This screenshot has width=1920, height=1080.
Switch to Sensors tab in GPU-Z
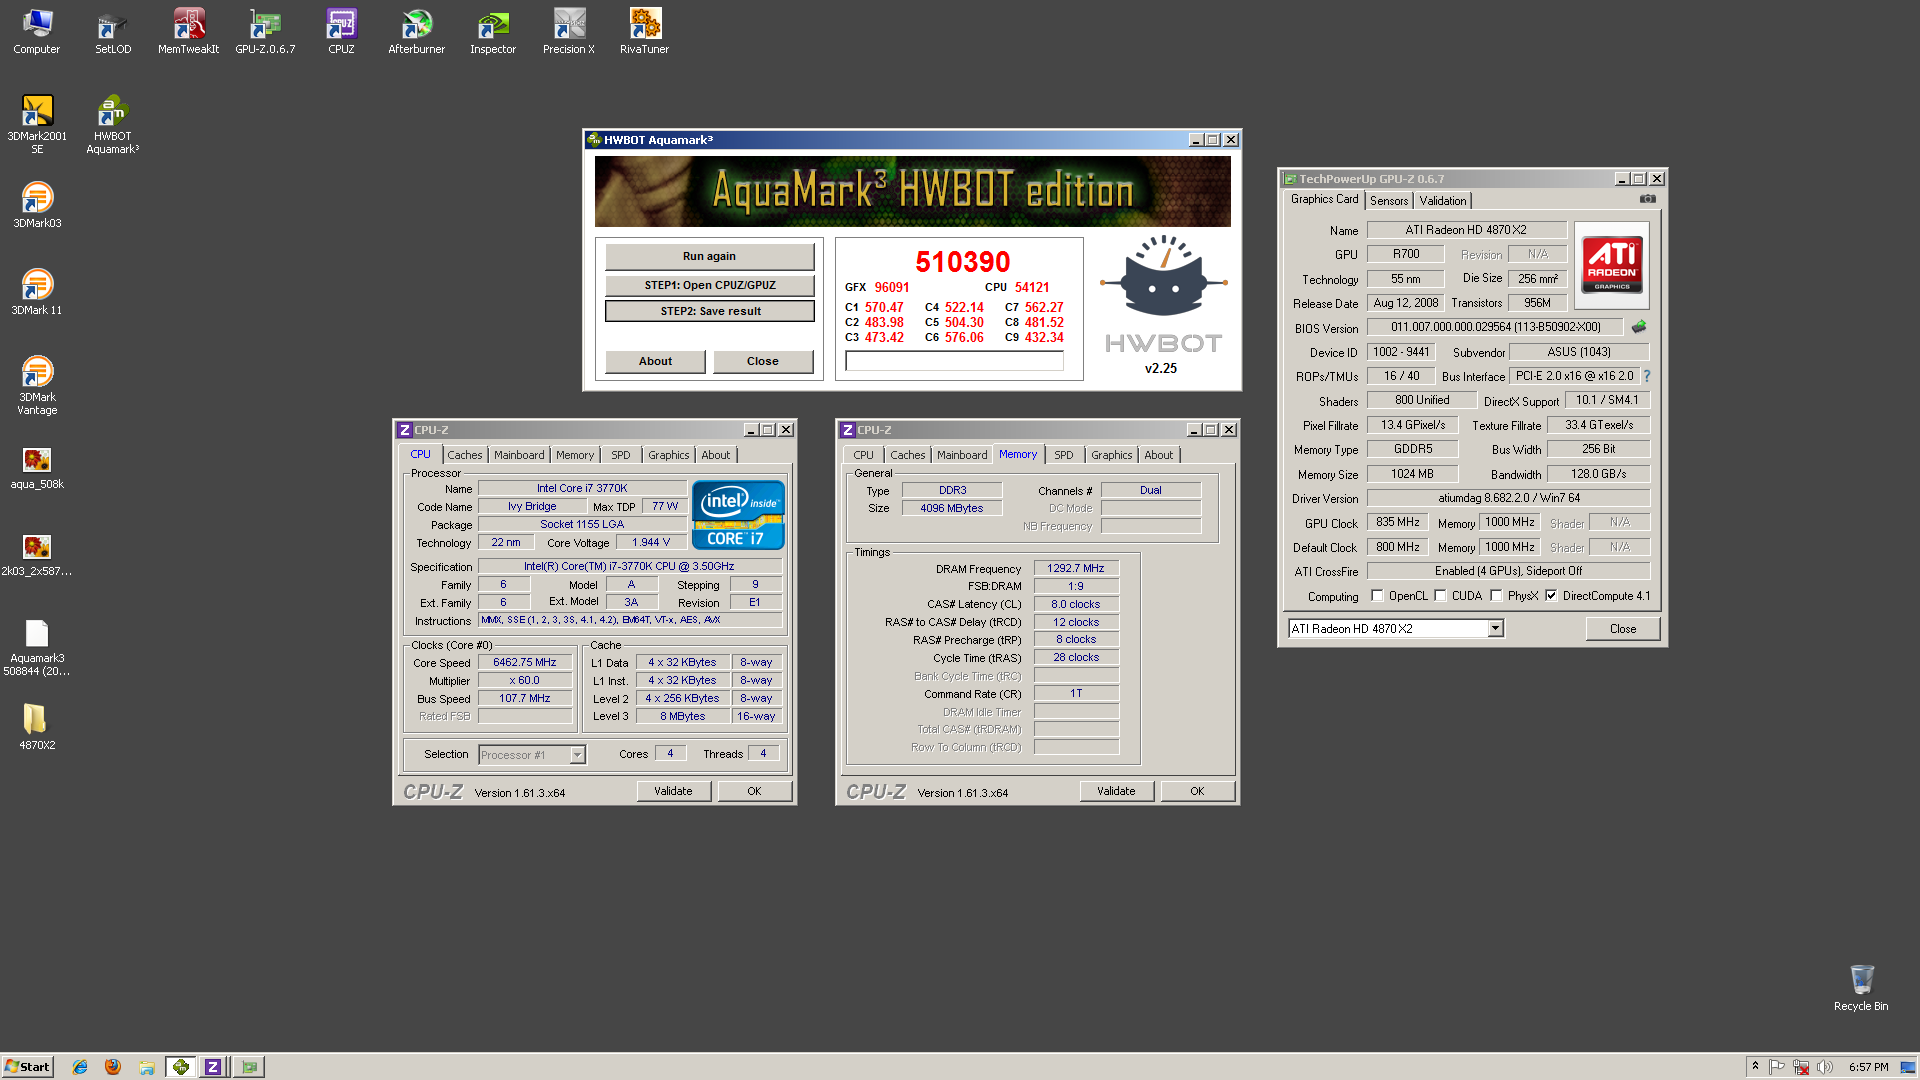click(x=1389, y=201)
